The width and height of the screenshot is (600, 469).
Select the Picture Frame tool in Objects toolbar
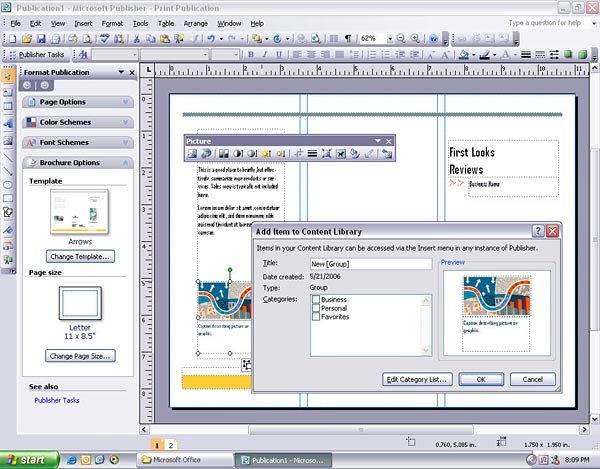pos(8,140)
